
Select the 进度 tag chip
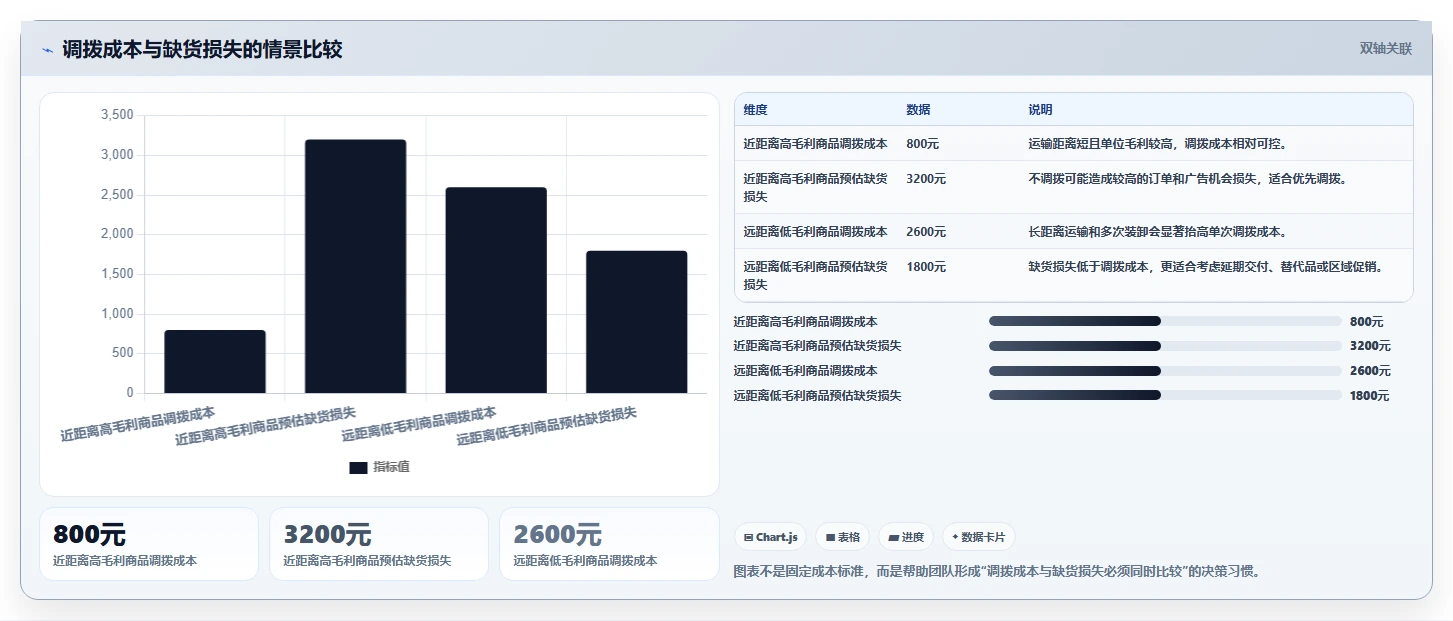pos(906,537)
